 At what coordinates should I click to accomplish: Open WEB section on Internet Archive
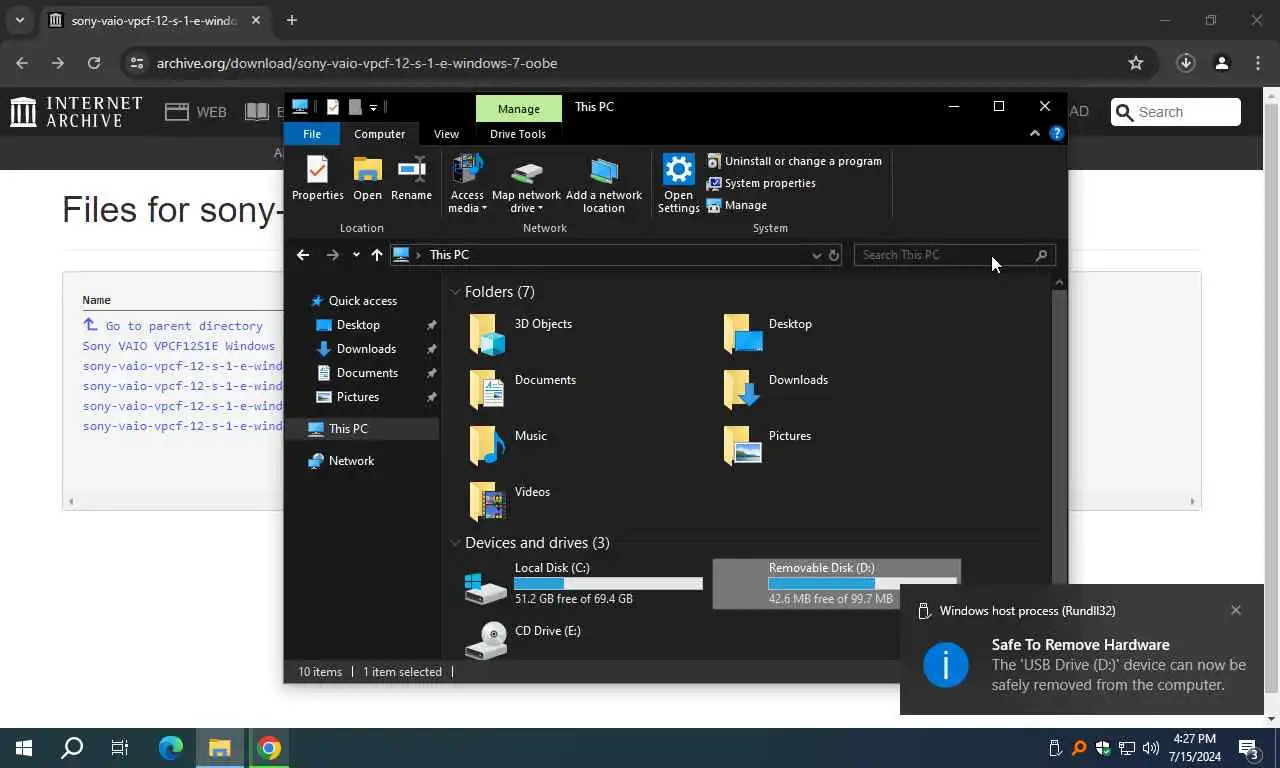(x=196, y=112)
